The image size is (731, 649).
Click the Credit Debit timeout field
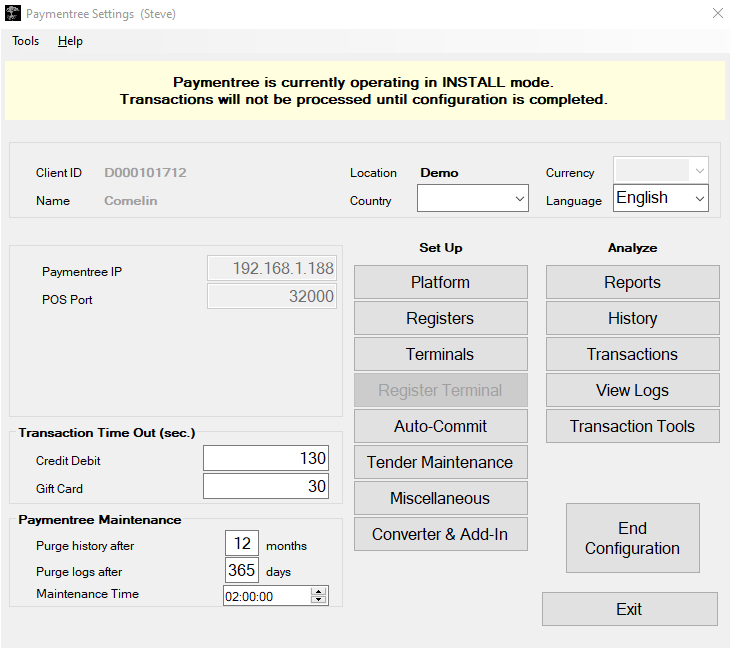tap(266, 458)
